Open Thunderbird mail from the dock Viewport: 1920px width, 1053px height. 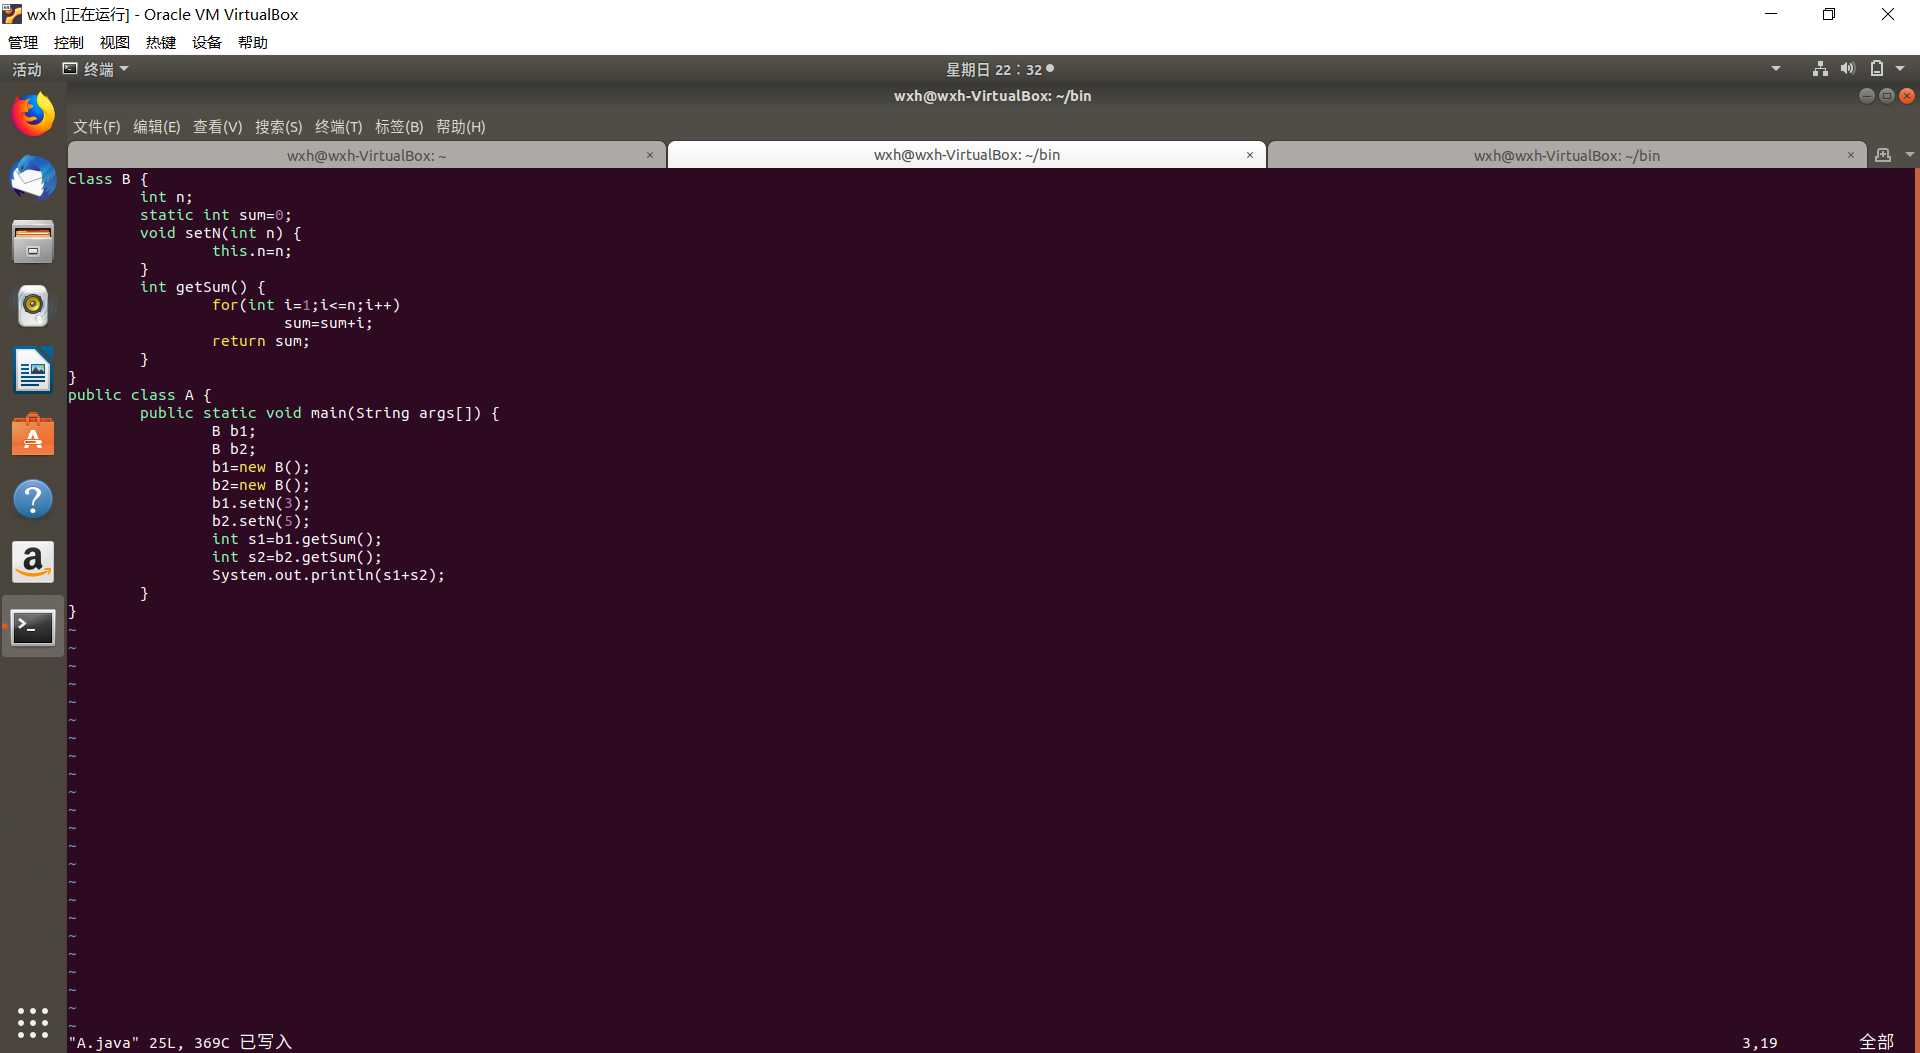[x=33, y=178]
